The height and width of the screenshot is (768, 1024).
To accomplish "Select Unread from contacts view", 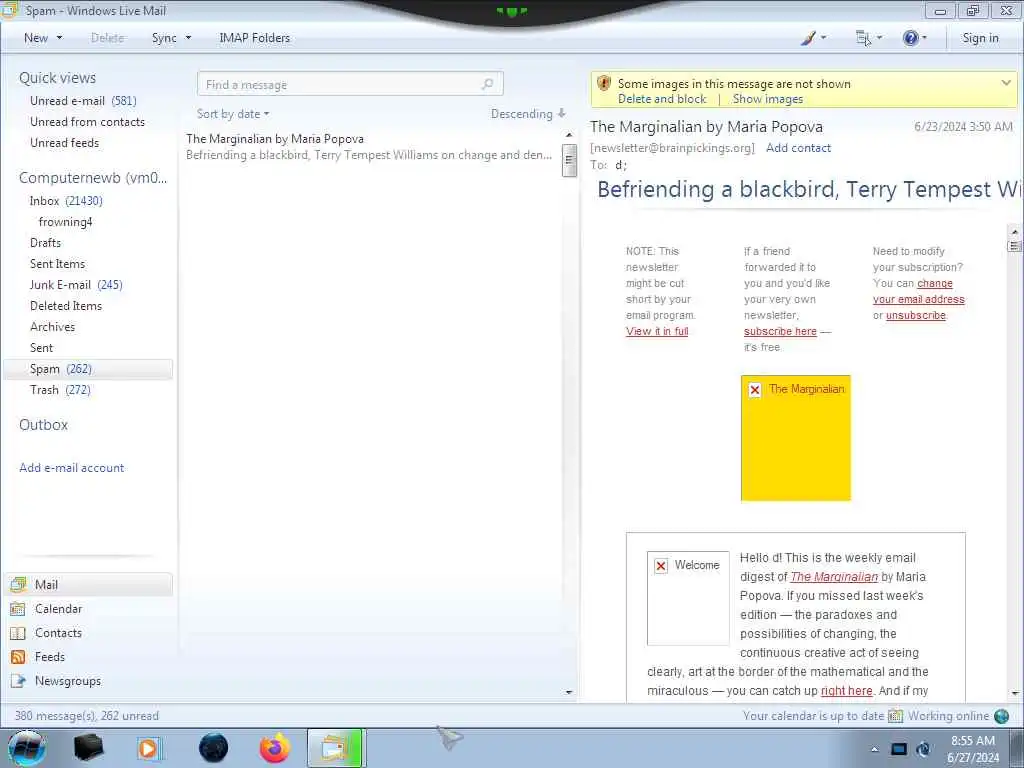I will pos(88,121).
